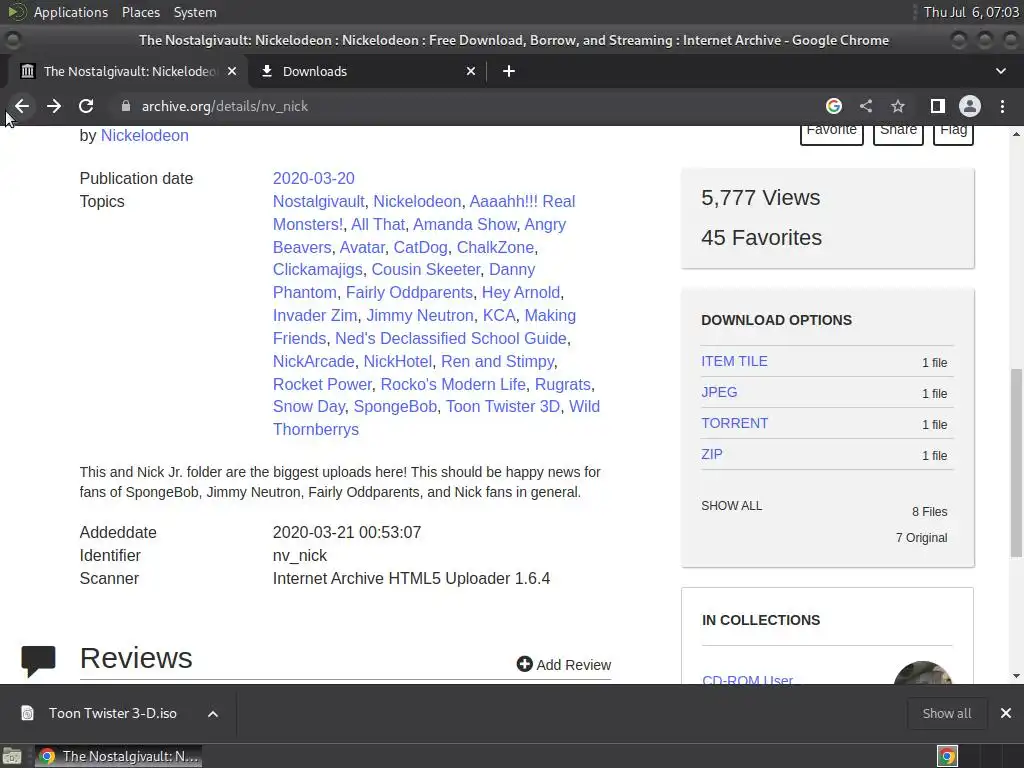
Task: Click Show all downloads
Action: tap(946, 713)
